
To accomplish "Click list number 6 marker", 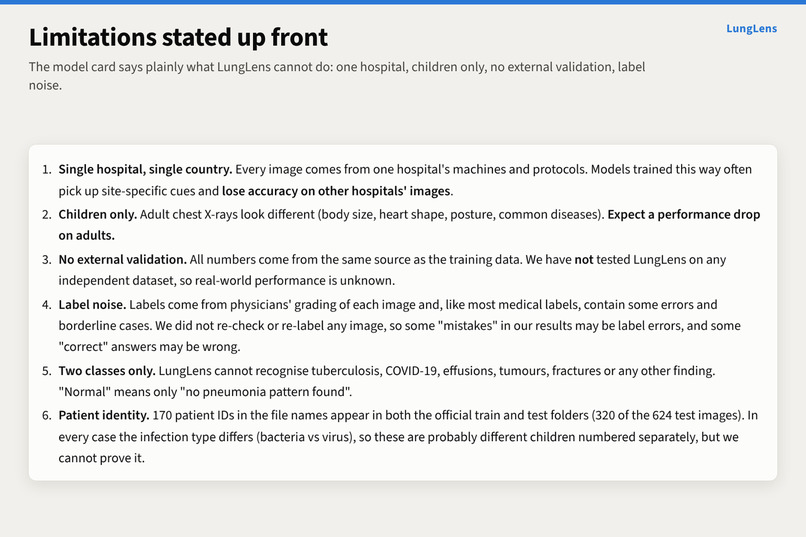I will click(x=47, y=416).
